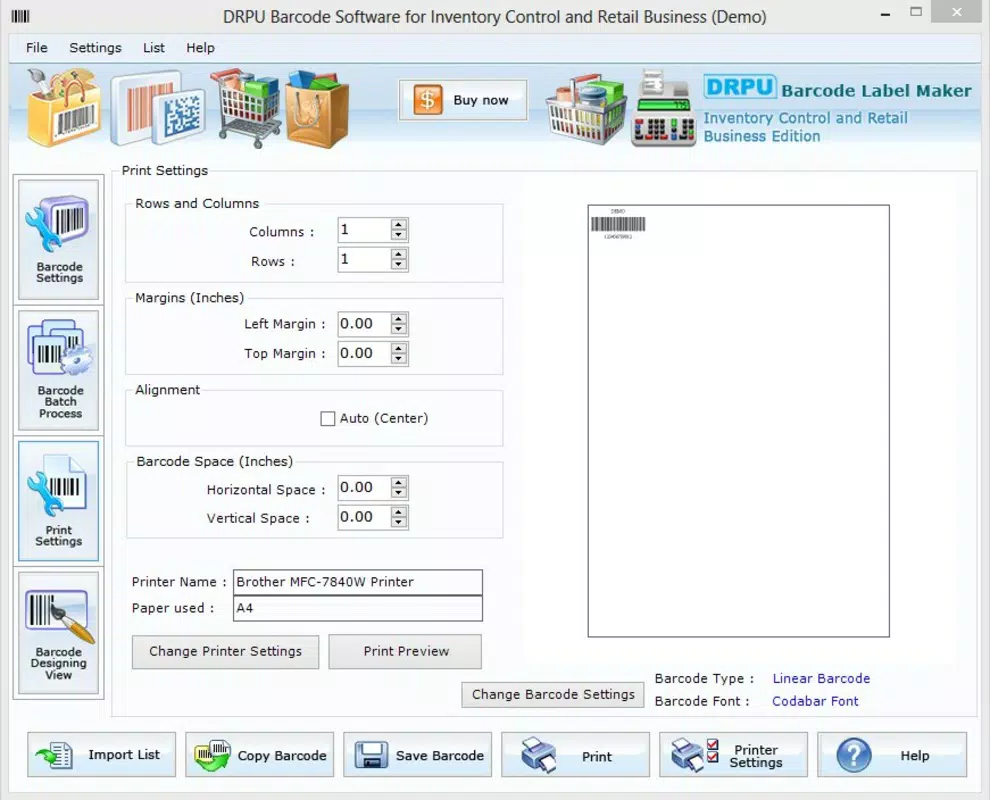Open Barcode Batch Process panel
This screenshot has height=800, width=990.
59,370
